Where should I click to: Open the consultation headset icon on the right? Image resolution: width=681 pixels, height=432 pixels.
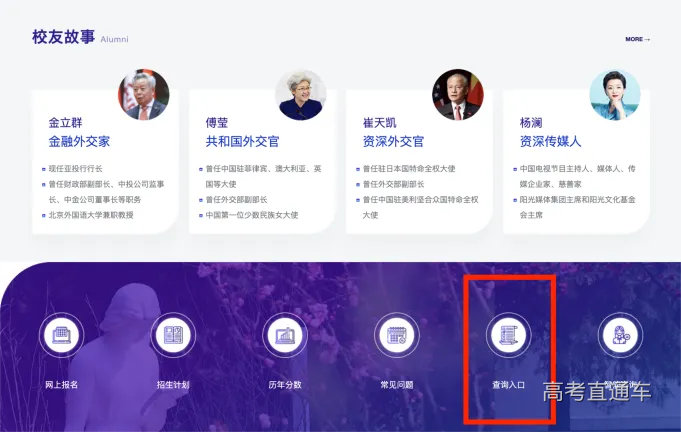coord(621,335)
